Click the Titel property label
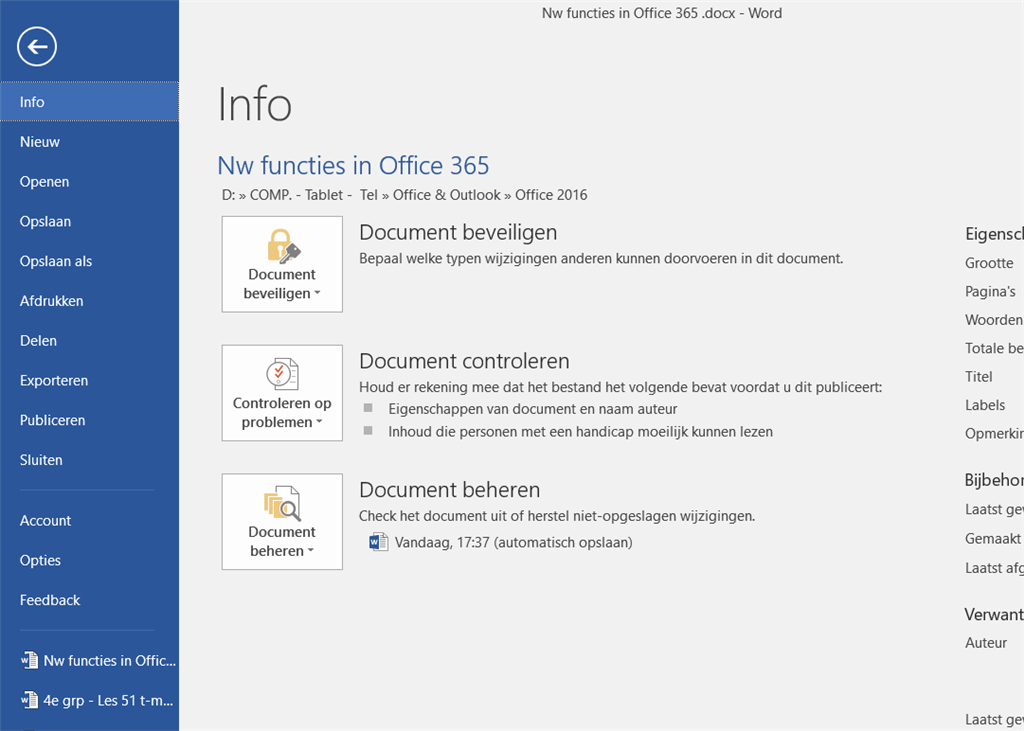The image size is (1024, 731). (x=979, y=377)
